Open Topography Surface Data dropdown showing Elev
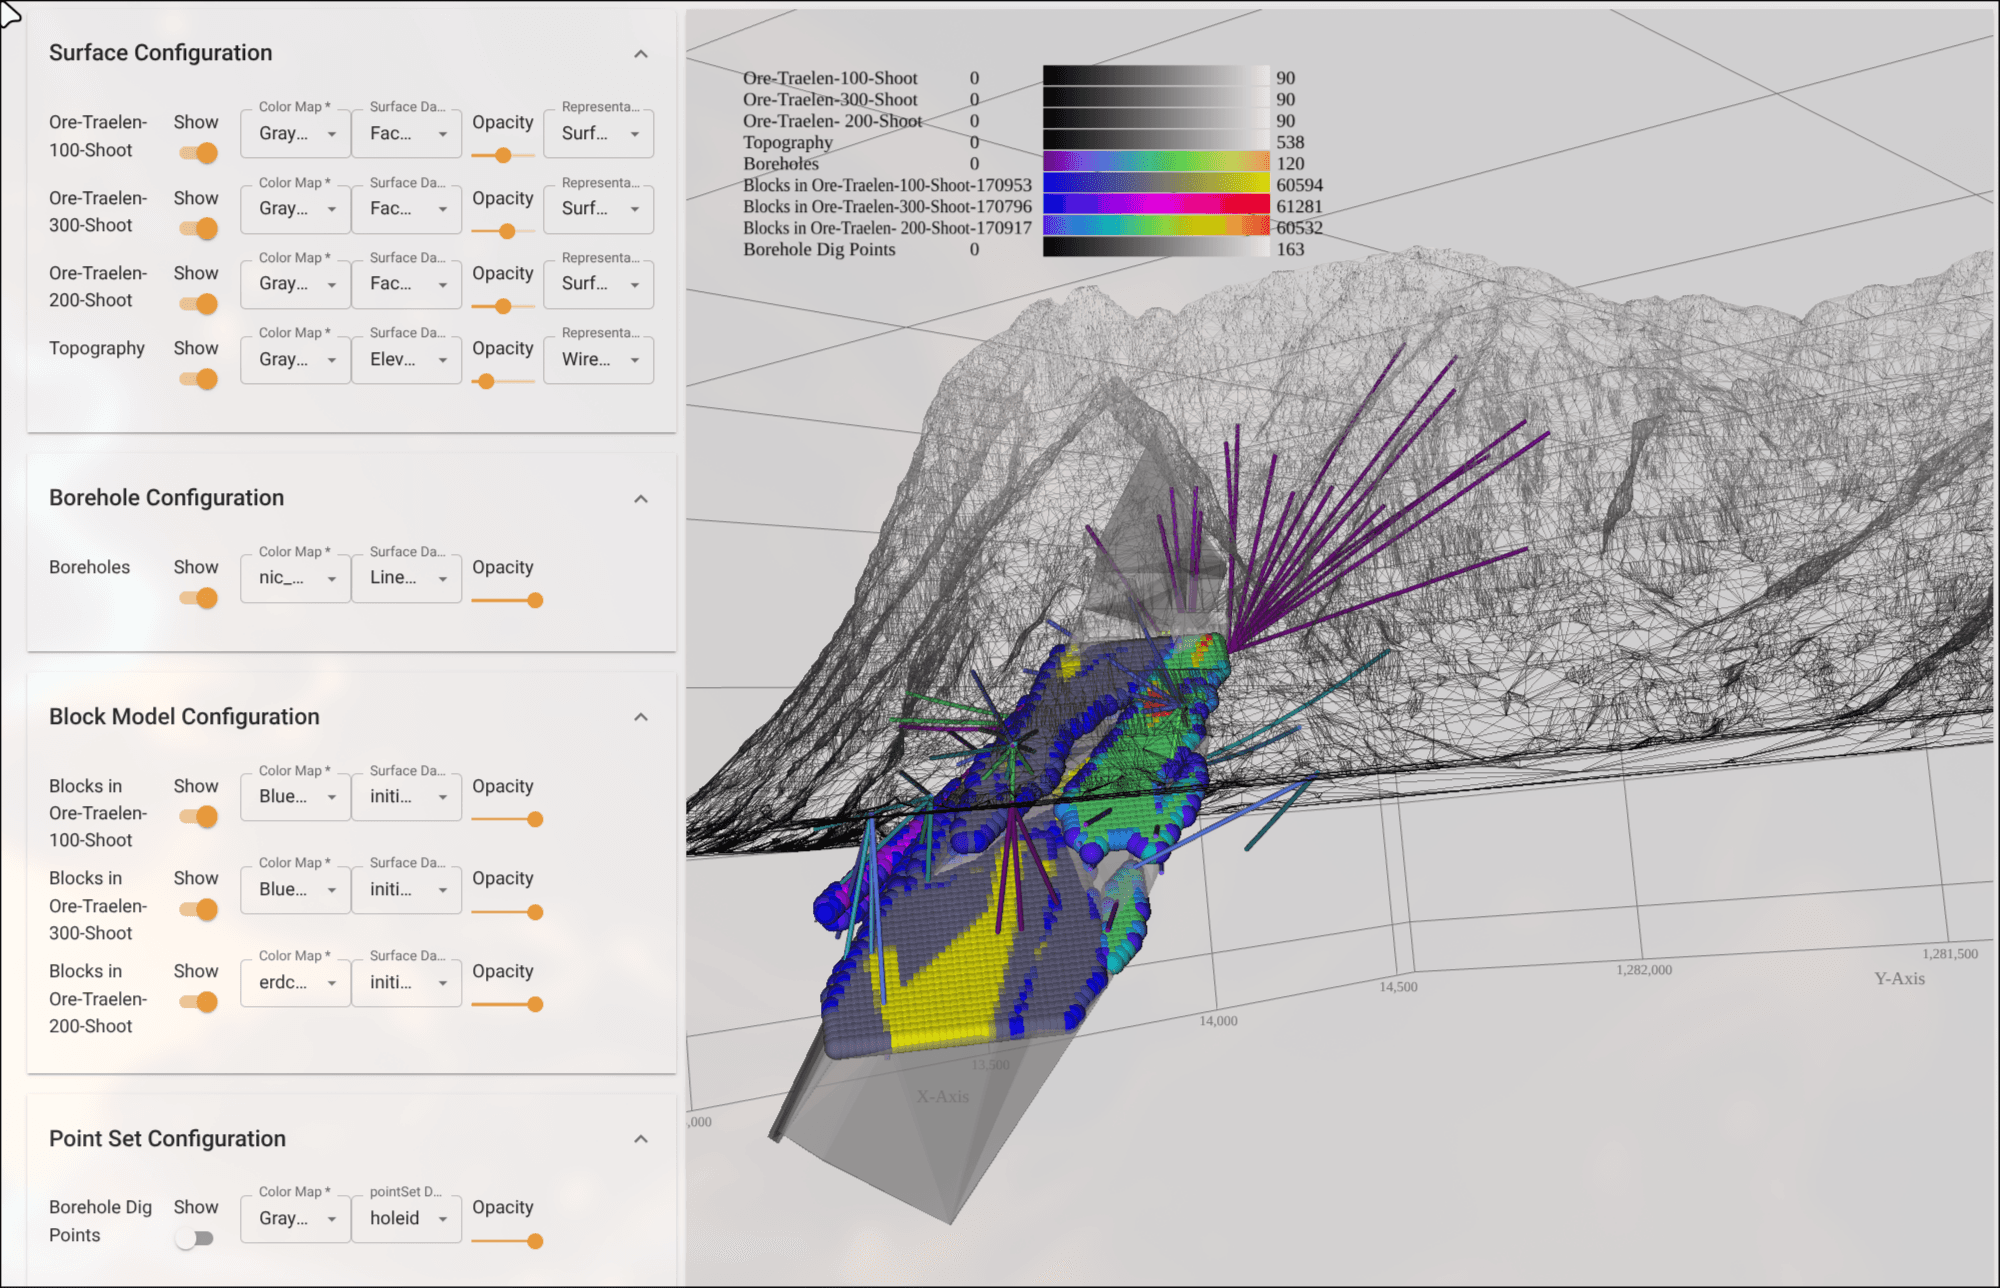Viewport: 2000px width, 1288px height. (x=406, y=360)
